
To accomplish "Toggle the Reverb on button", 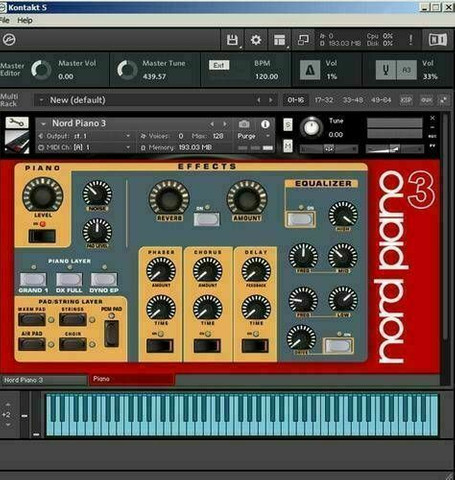I will point(207,219).
